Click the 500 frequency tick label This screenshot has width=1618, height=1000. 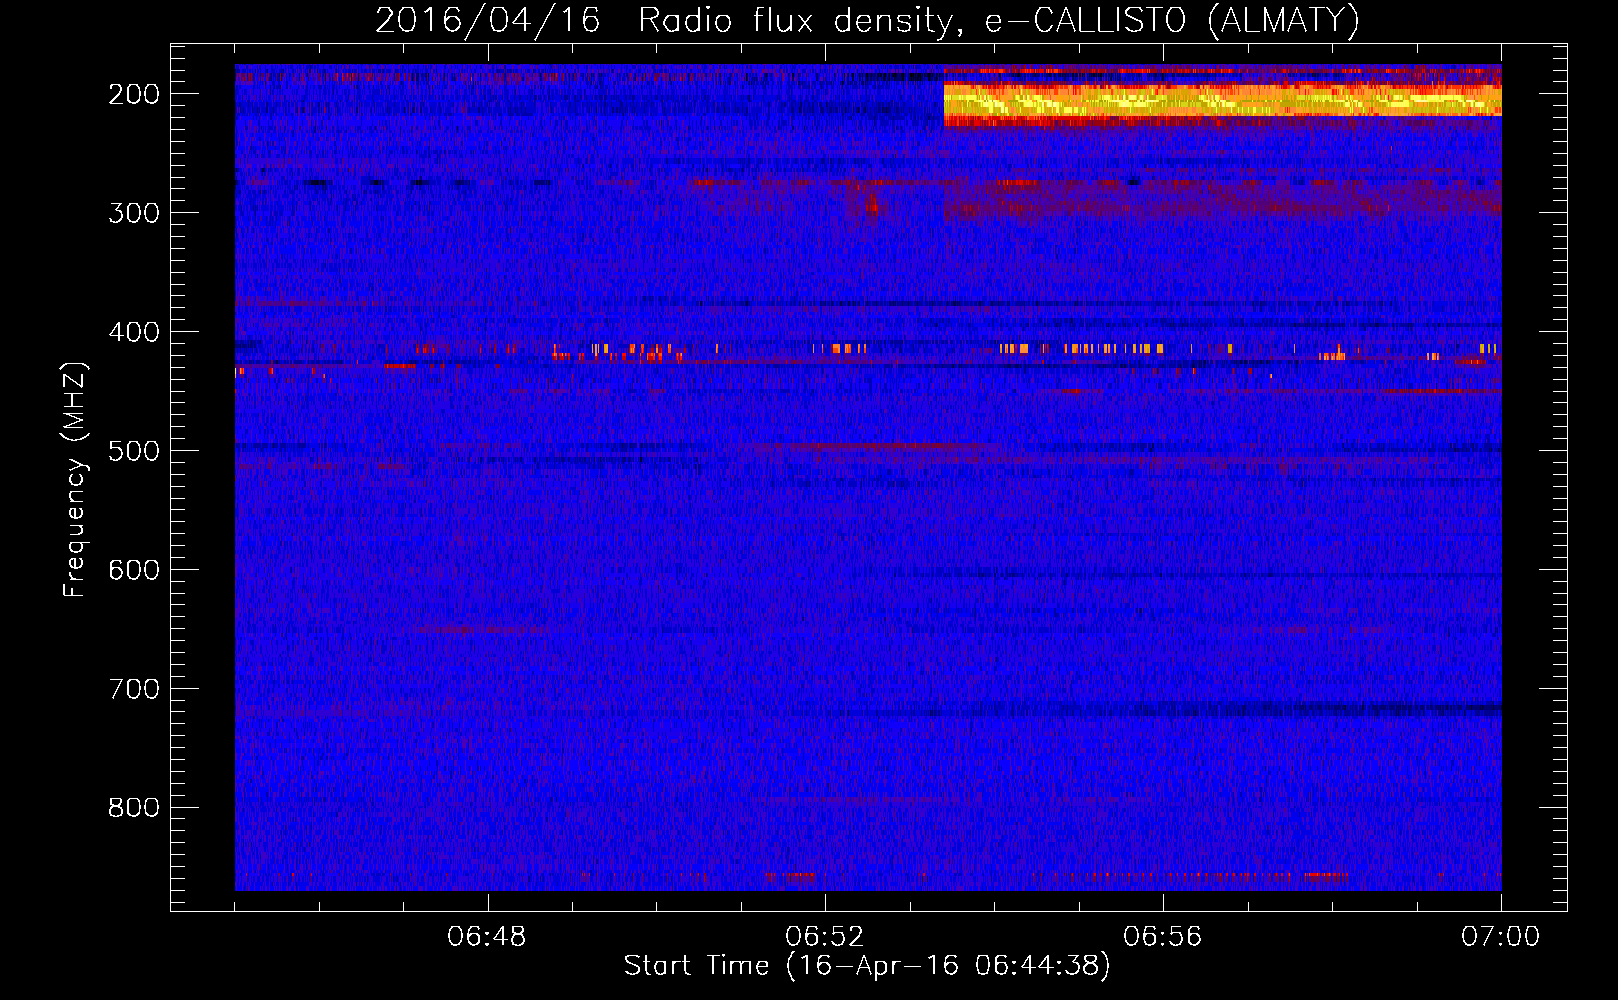[134, 451]
